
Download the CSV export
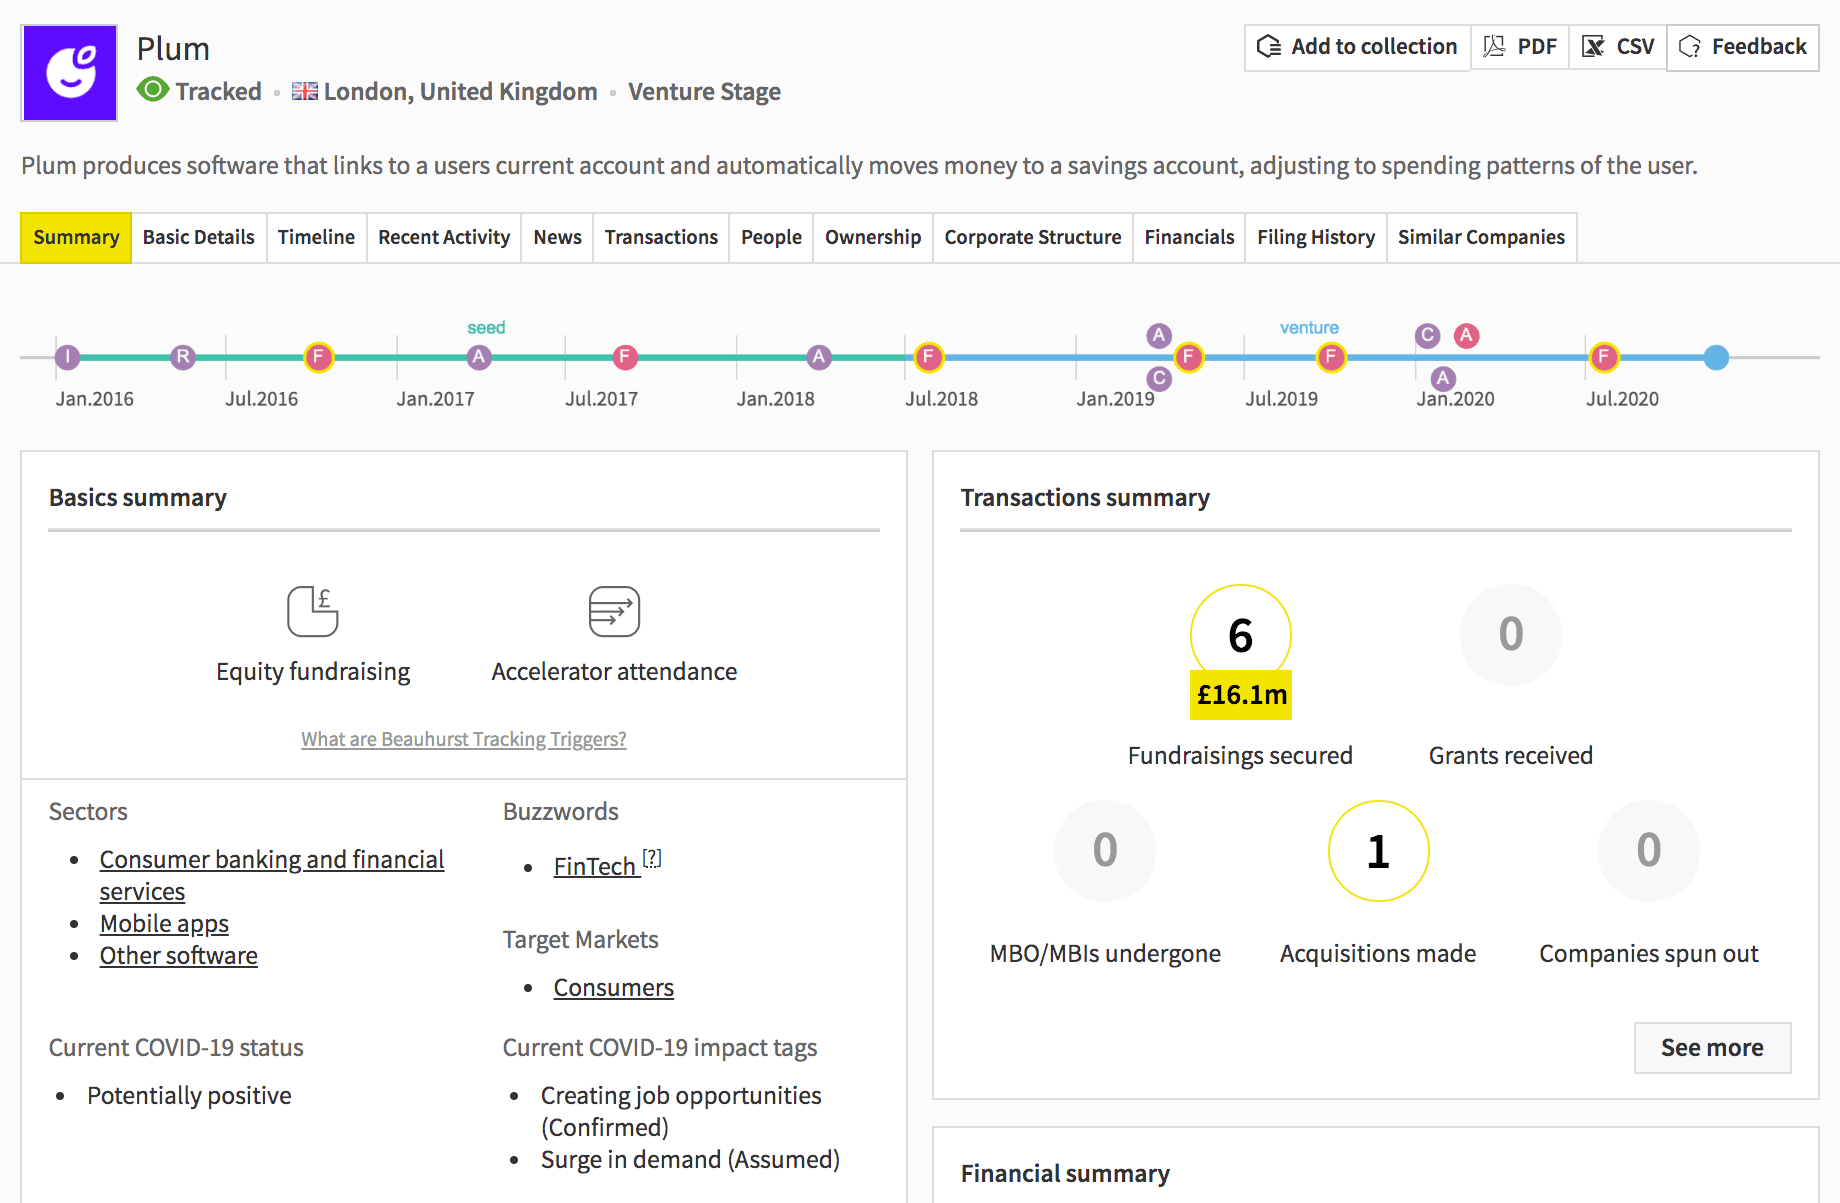1618,47
